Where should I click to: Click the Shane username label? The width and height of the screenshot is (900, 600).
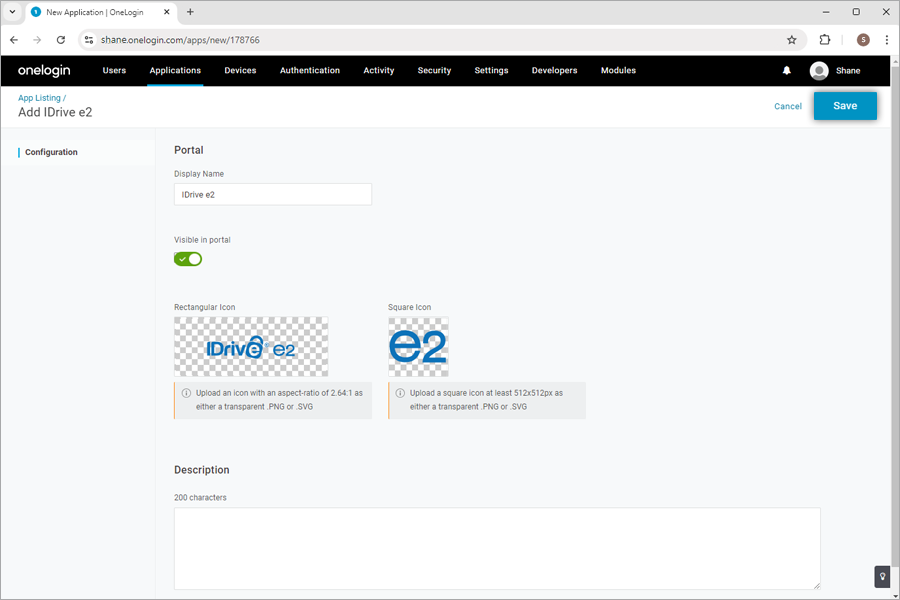[848, 71]
